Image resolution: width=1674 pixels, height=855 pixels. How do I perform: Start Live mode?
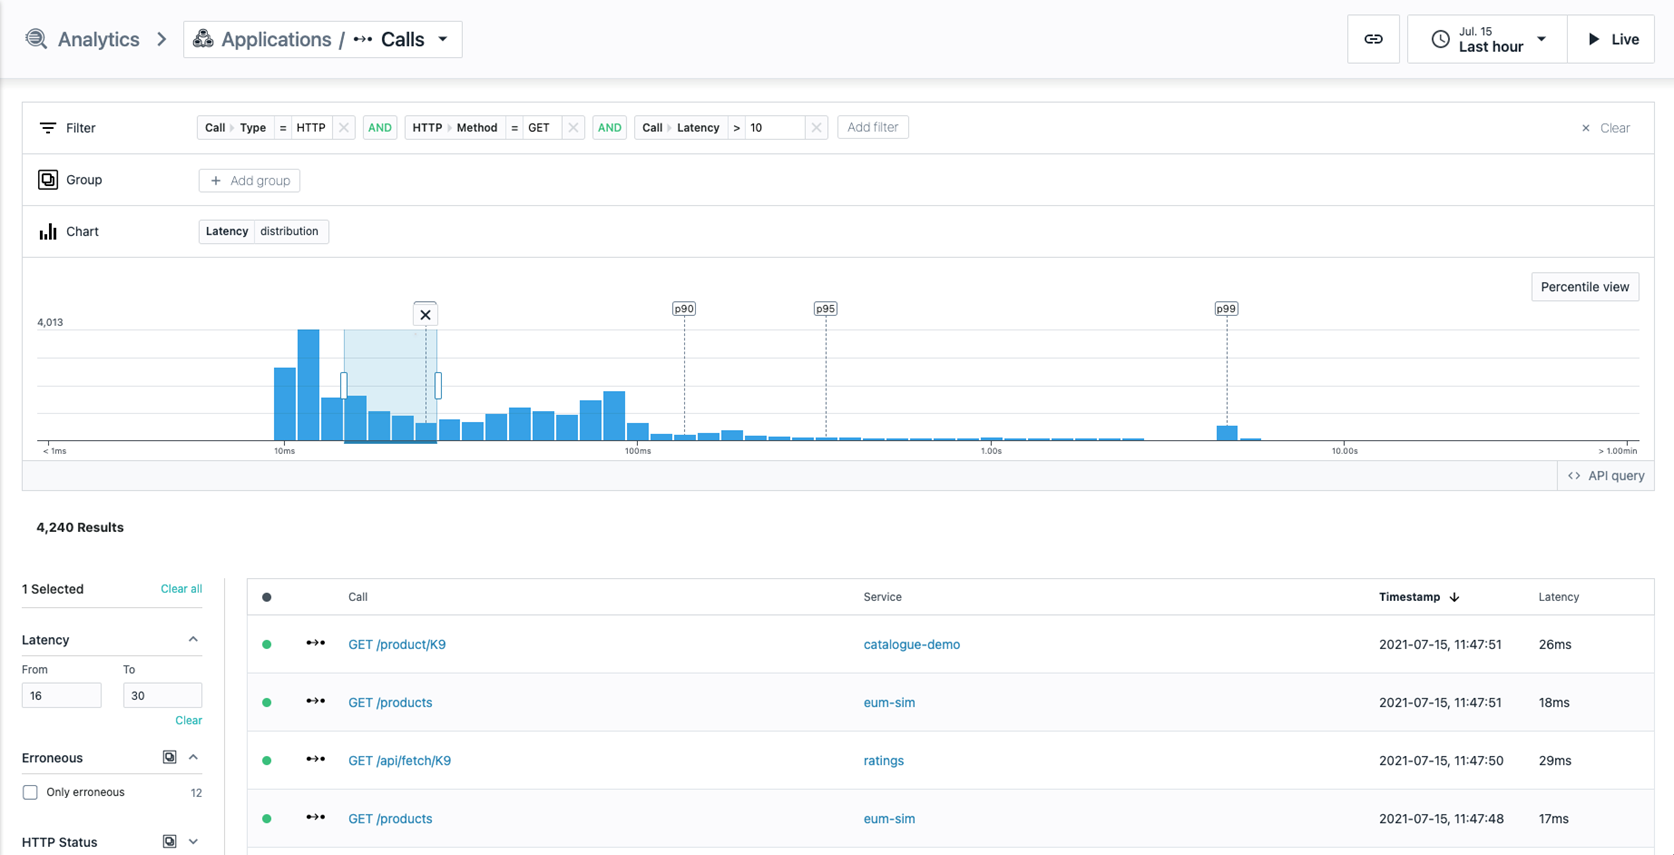click(x=1611, y=39)
